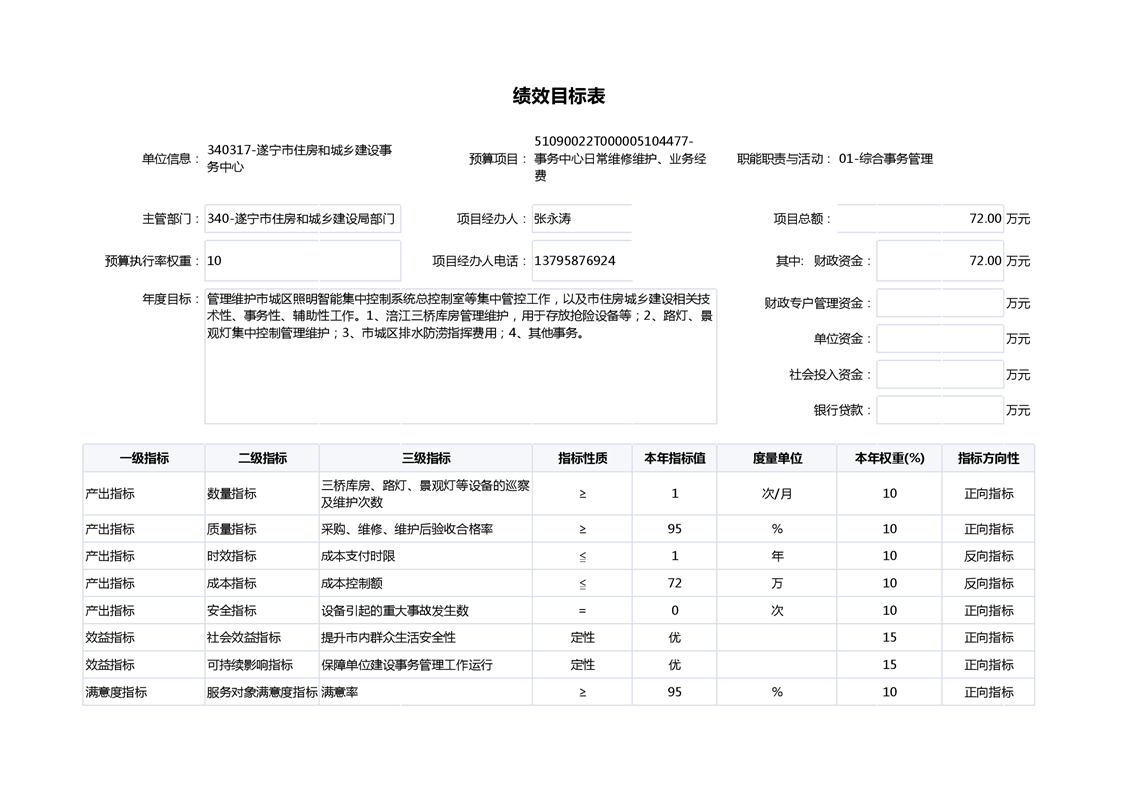Click the 财政资金 amount field
This screenshot has width=1122, height=793.
point(939,261)
